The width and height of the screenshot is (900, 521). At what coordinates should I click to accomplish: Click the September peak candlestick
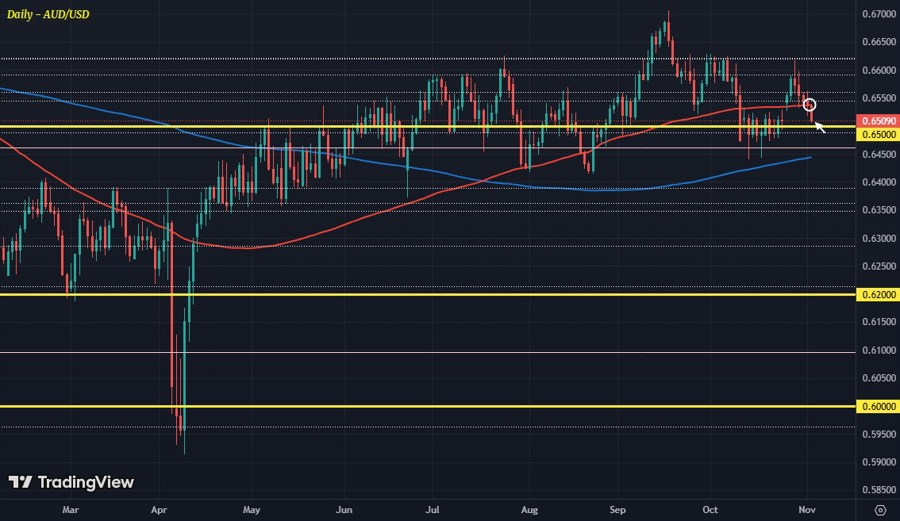point(667,20)
